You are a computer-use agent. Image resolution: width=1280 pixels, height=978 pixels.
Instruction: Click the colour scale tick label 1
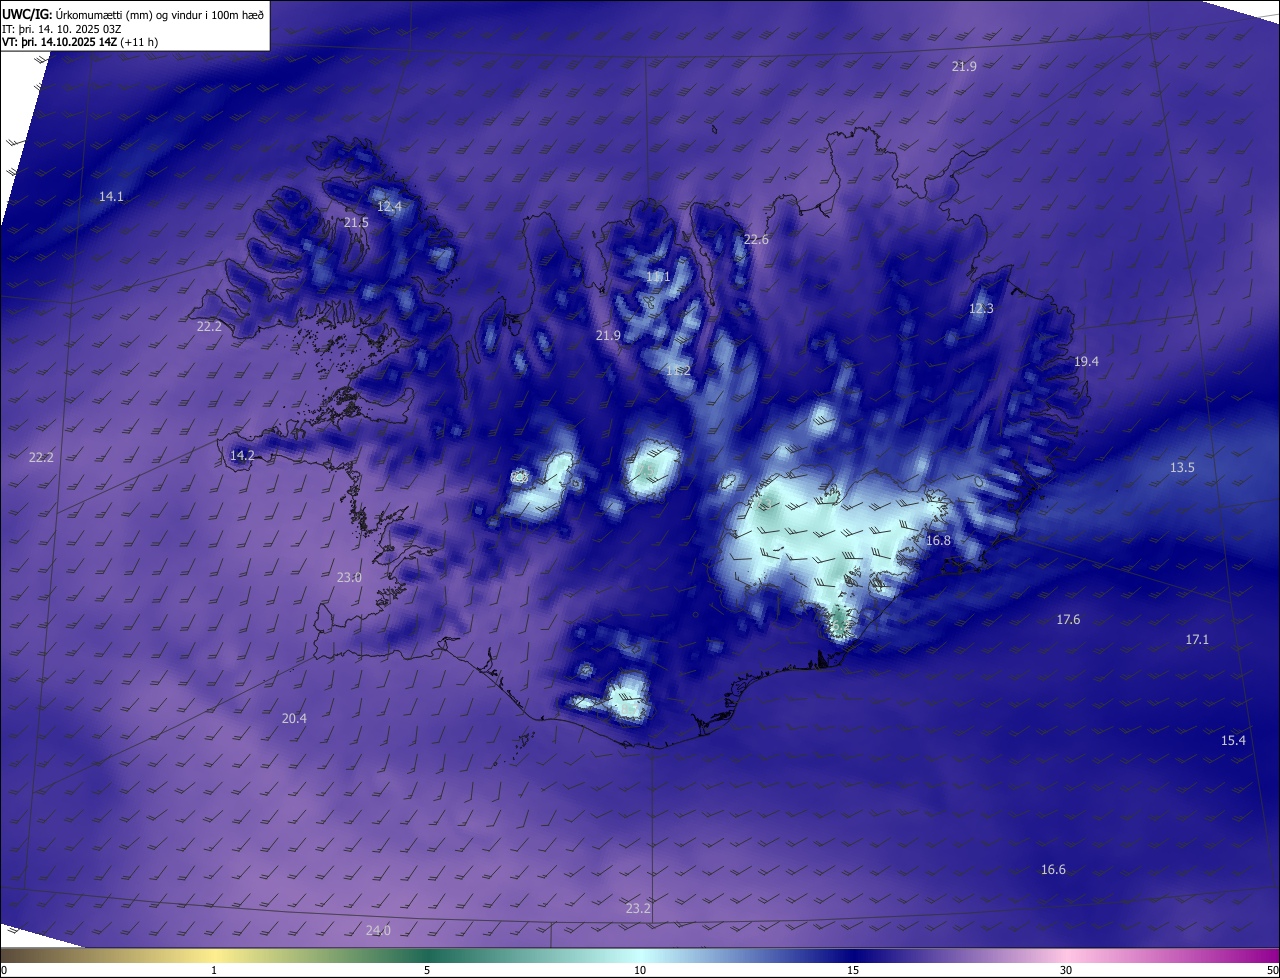(215, 970)
